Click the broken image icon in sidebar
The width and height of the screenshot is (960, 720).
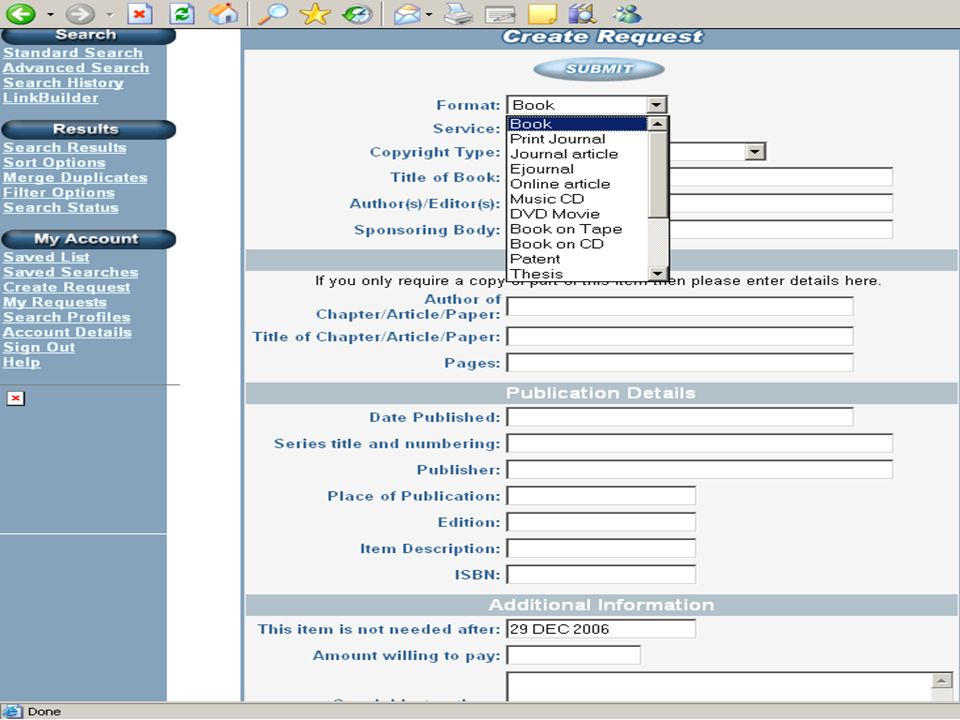pos(15,399)
